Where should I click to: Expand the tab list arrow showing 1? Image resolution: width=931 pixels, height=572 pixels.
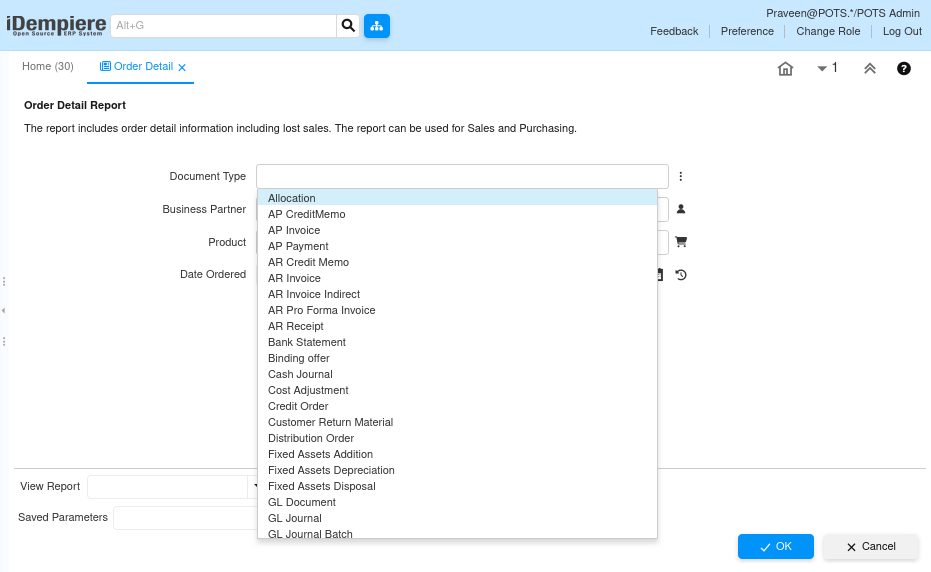(x=827, y=68)
